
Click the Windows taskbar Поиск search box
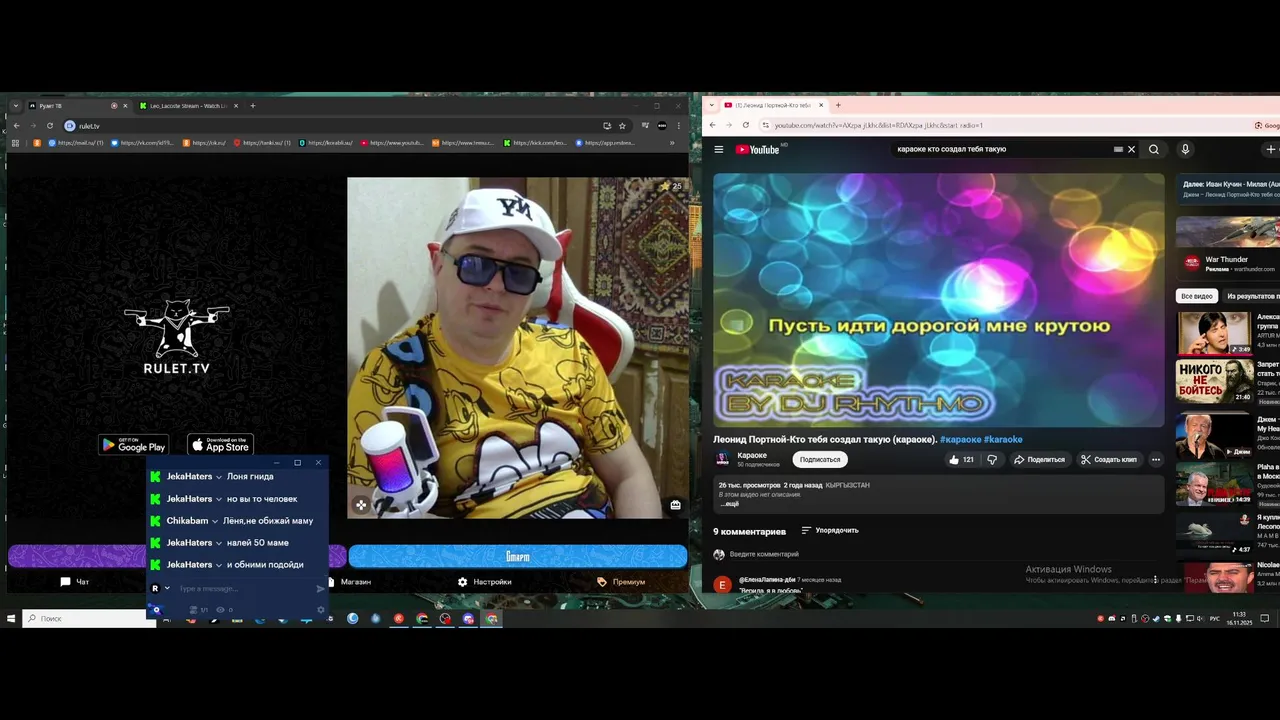coord(87,619)
